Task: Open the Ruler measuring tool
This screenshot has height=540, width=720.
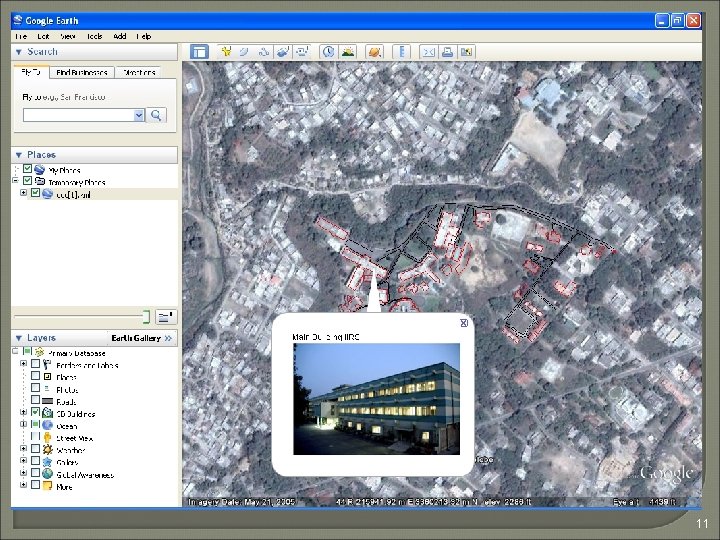Action: point(402,52)
